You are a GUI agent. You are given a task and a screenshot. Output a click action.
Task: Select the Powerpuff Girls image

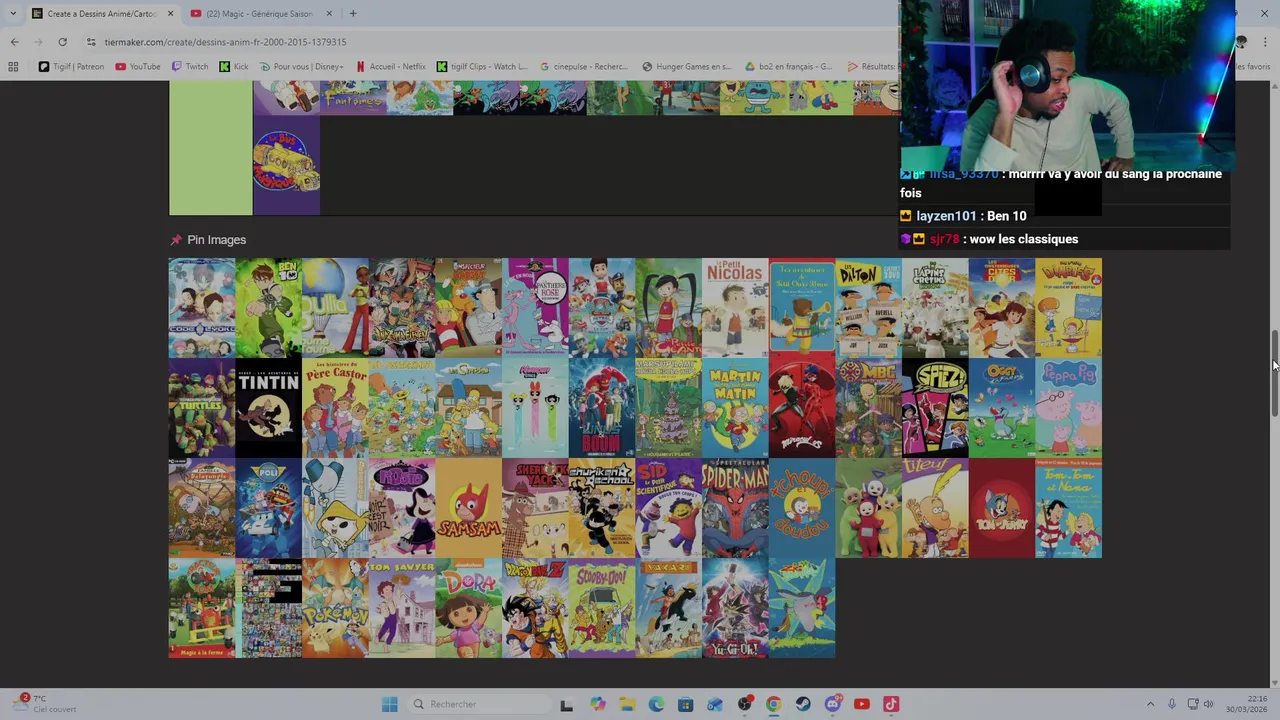point(535,408)
